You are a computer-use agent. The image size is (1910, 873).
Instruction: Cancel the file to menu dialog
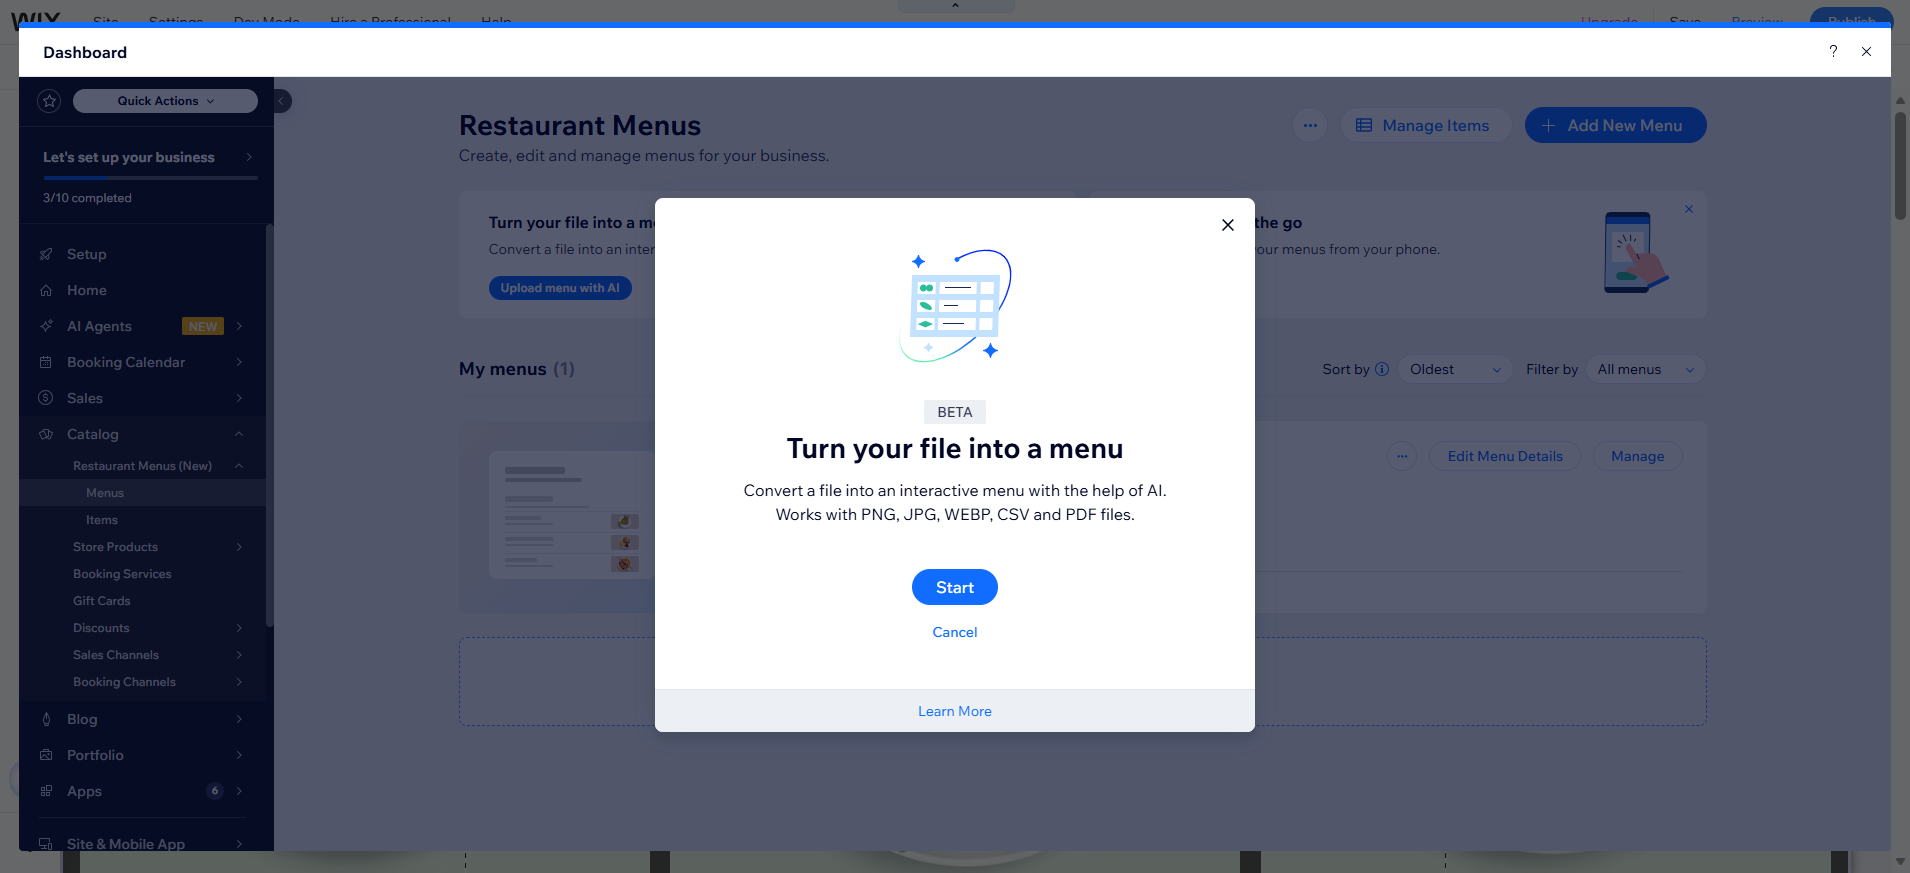pos(954,632)
